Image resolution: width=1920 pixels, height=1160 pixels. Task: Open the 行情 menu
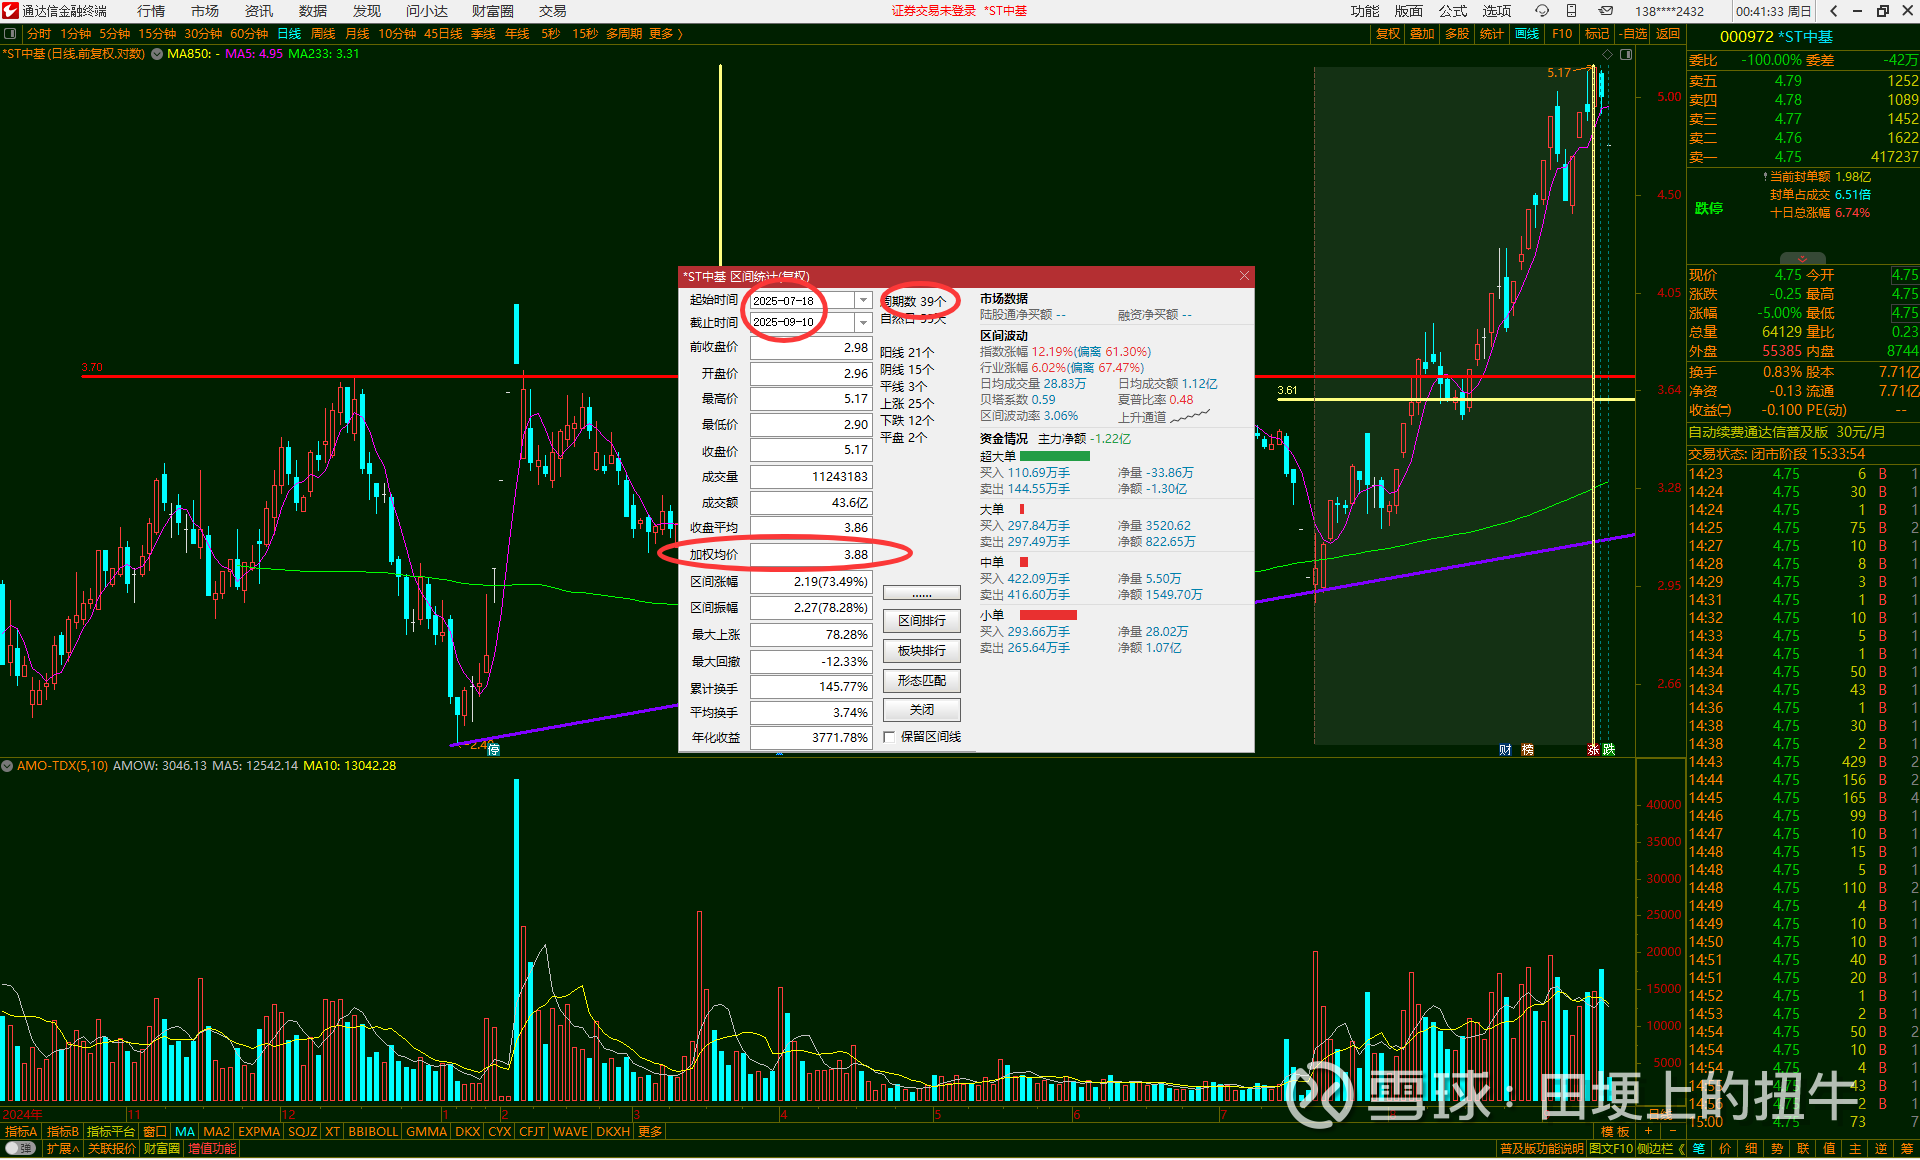(151, 11)
